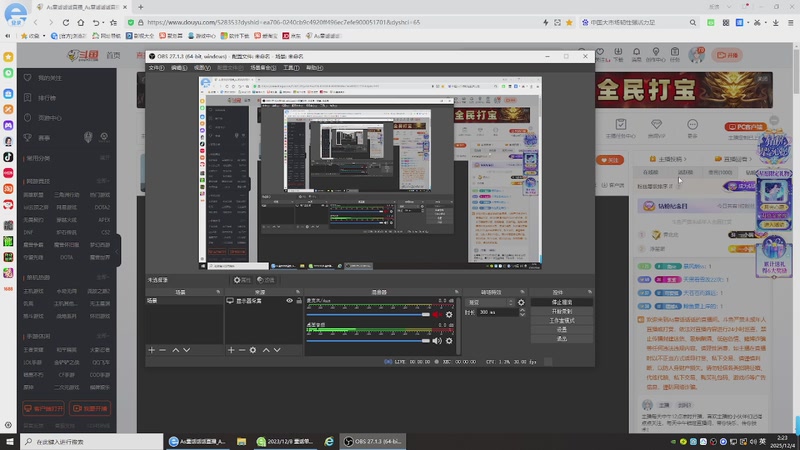Mute 桌面音频 speaker icon
This screenshot has height=450, width=800.
pos(437,341)
